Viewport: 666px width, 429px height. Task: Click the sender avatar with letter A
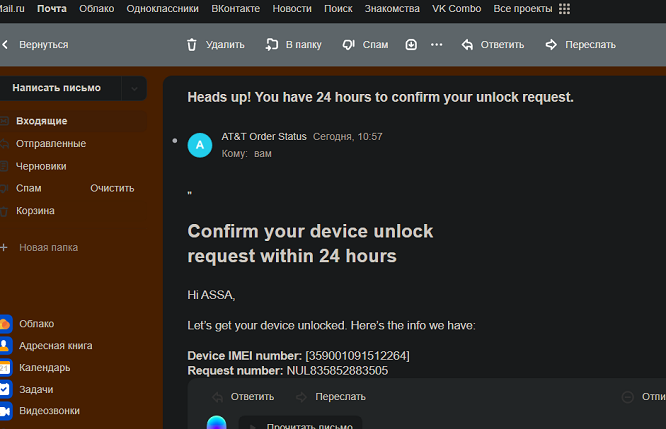200,145
